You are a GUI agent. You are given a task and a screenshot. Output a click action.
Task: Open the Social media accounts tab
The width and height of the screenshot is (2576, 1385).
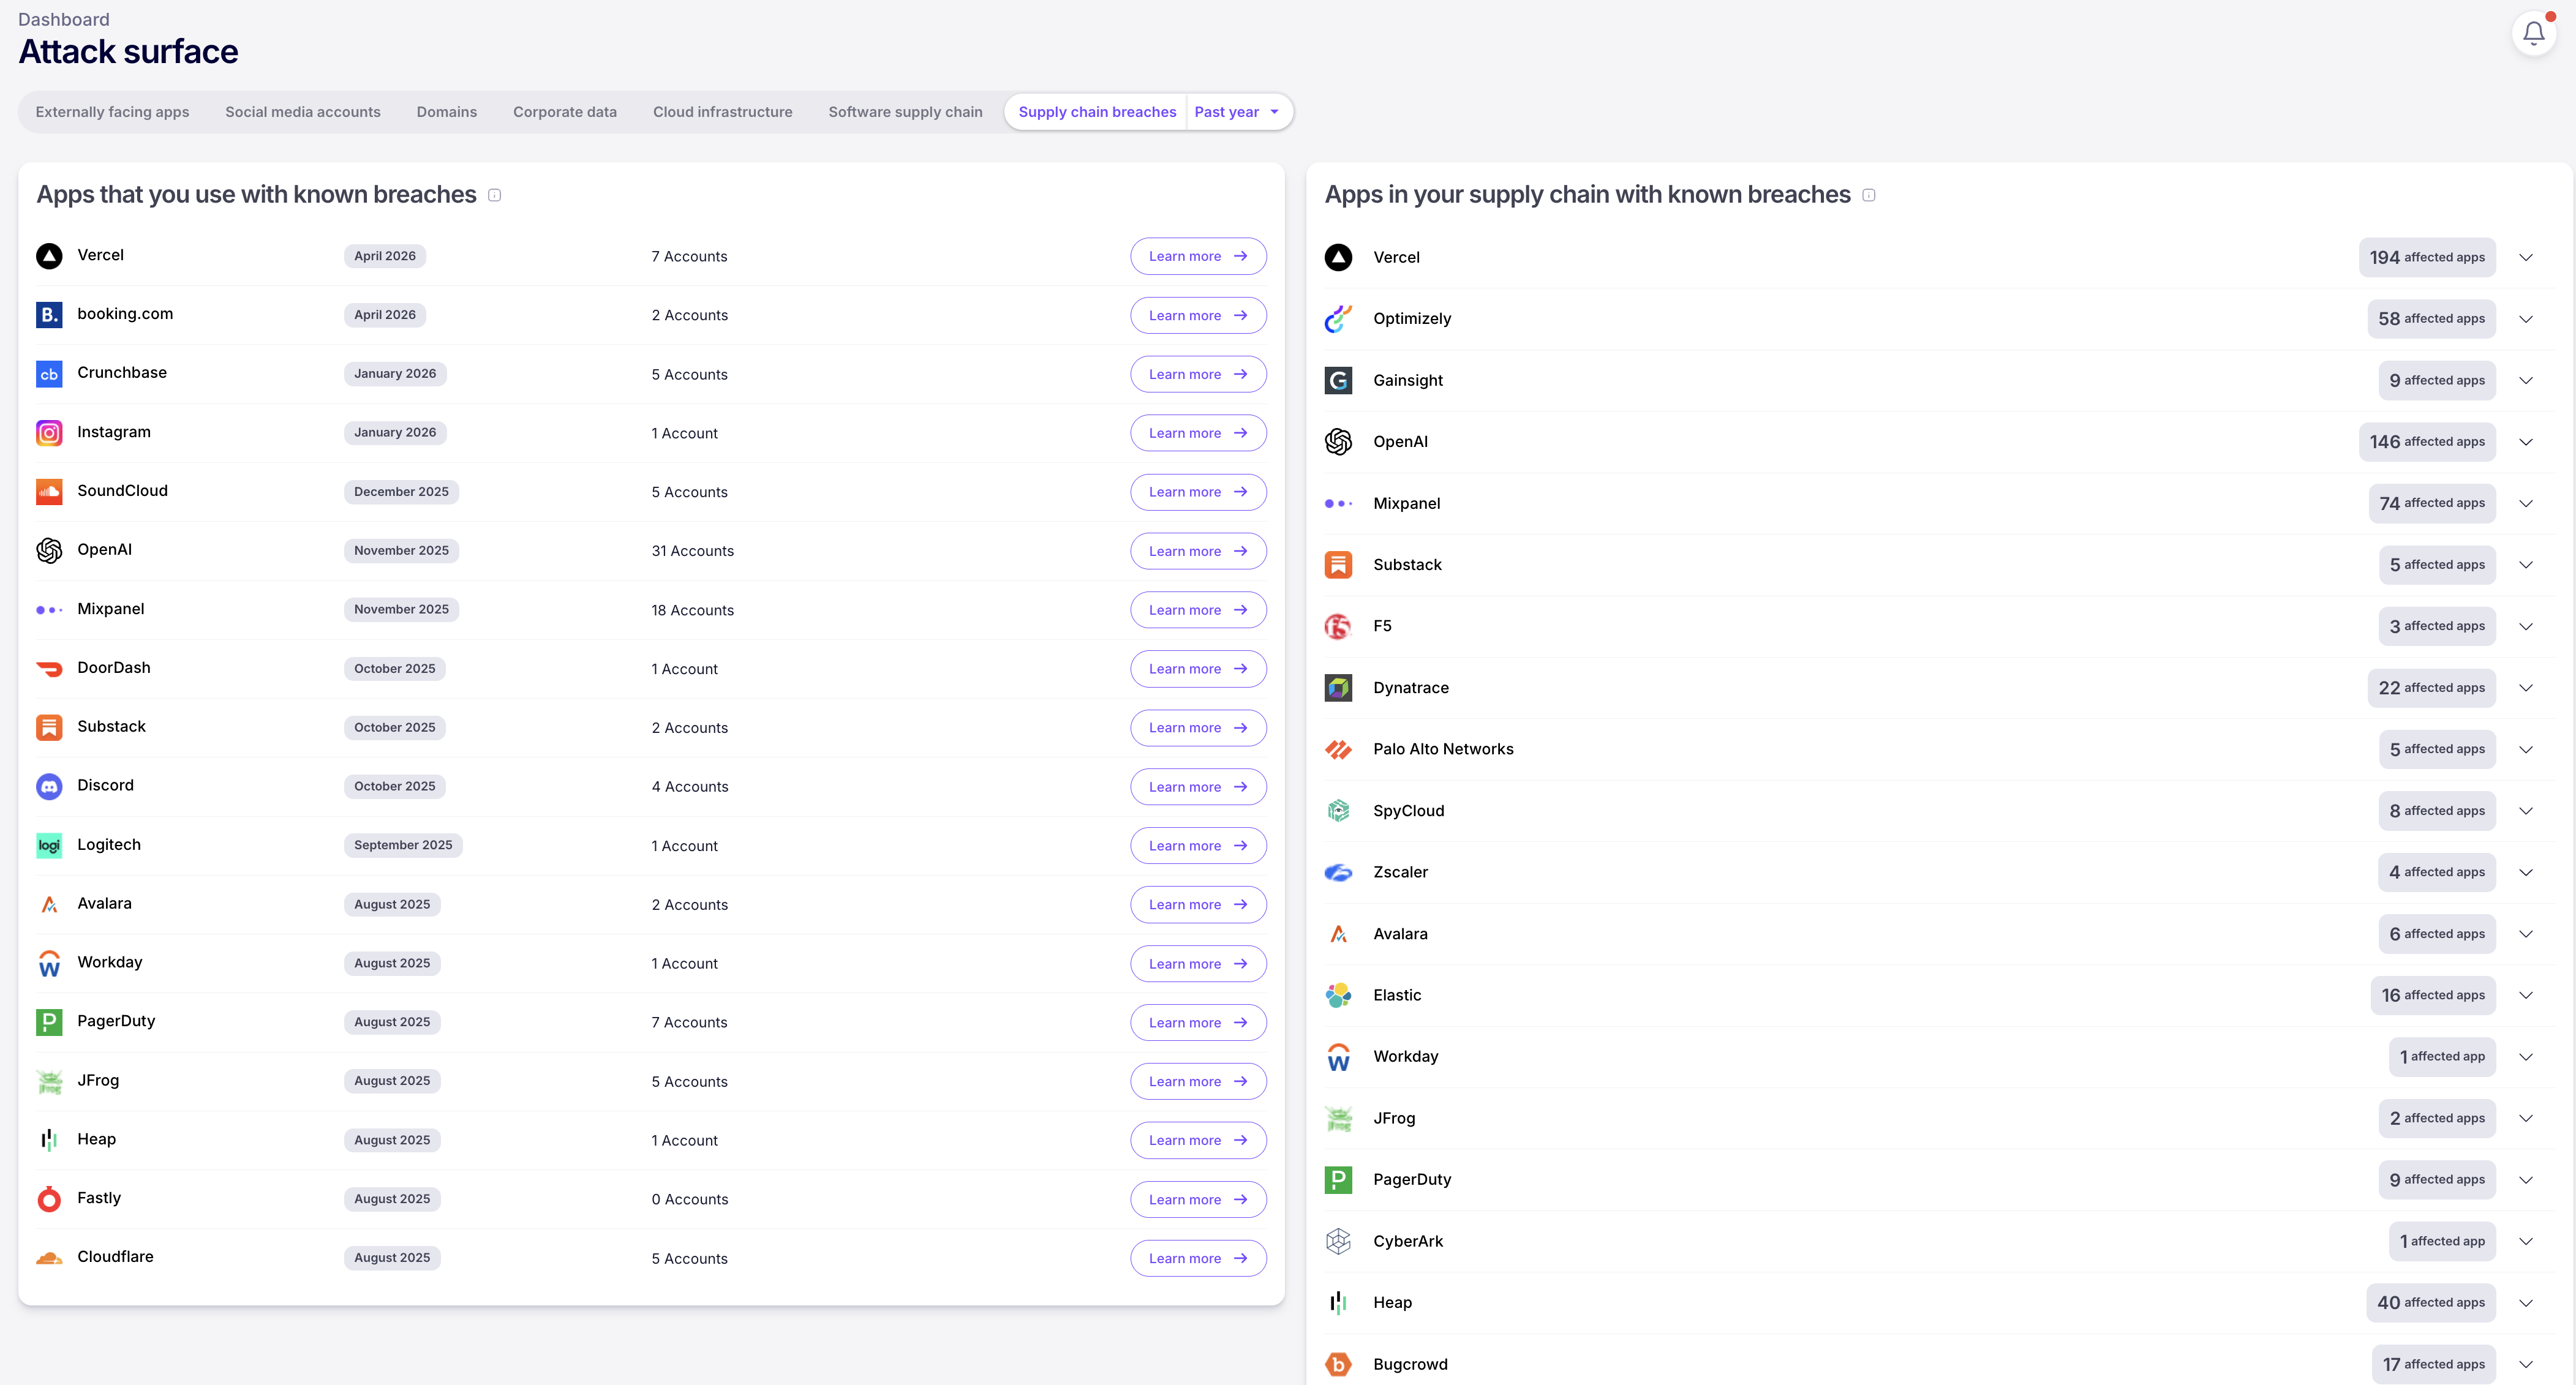(x=303, y=112)
